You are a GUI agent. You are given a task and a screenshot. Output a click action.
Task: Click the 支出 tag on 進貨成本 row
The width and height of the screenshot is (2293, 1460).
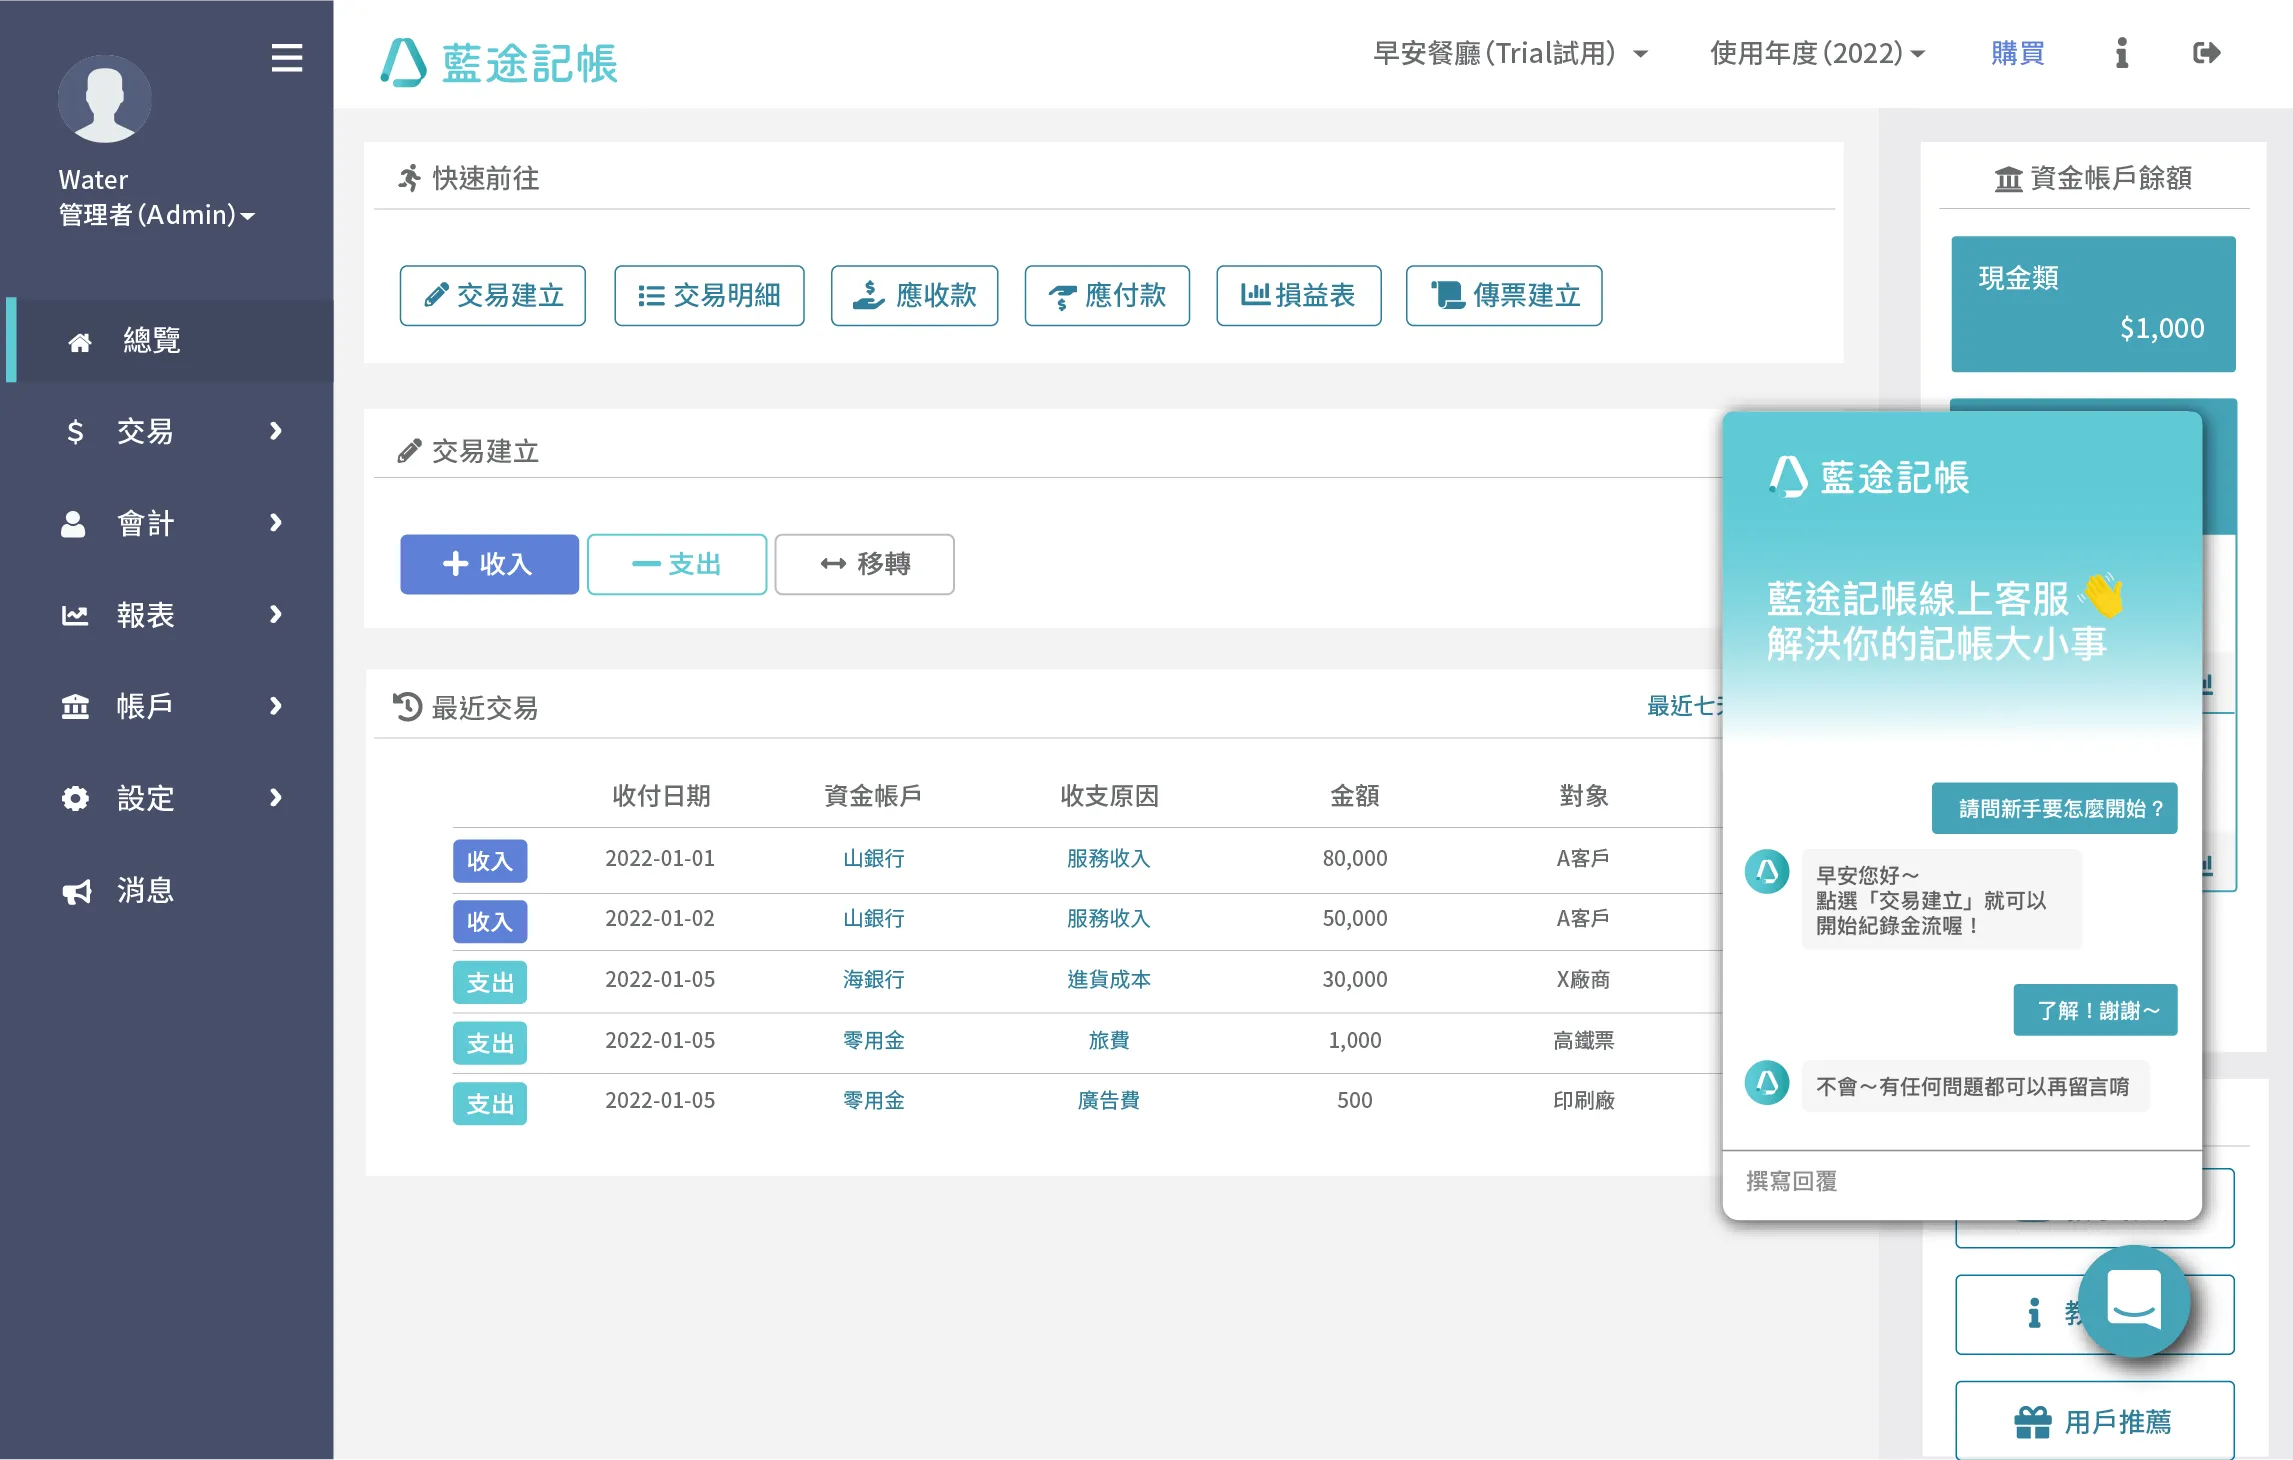click(x=489, y=982)
